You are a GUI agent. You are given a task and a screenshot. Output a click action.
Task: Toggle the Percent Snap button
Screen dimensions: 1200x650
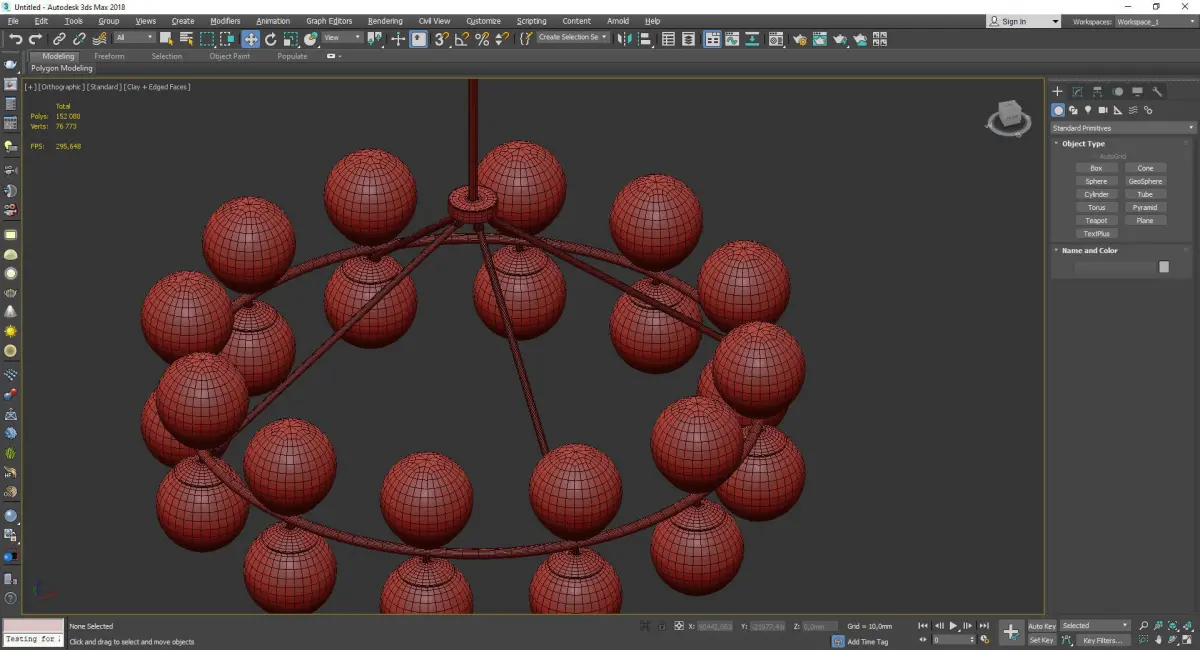click(482, 39)
